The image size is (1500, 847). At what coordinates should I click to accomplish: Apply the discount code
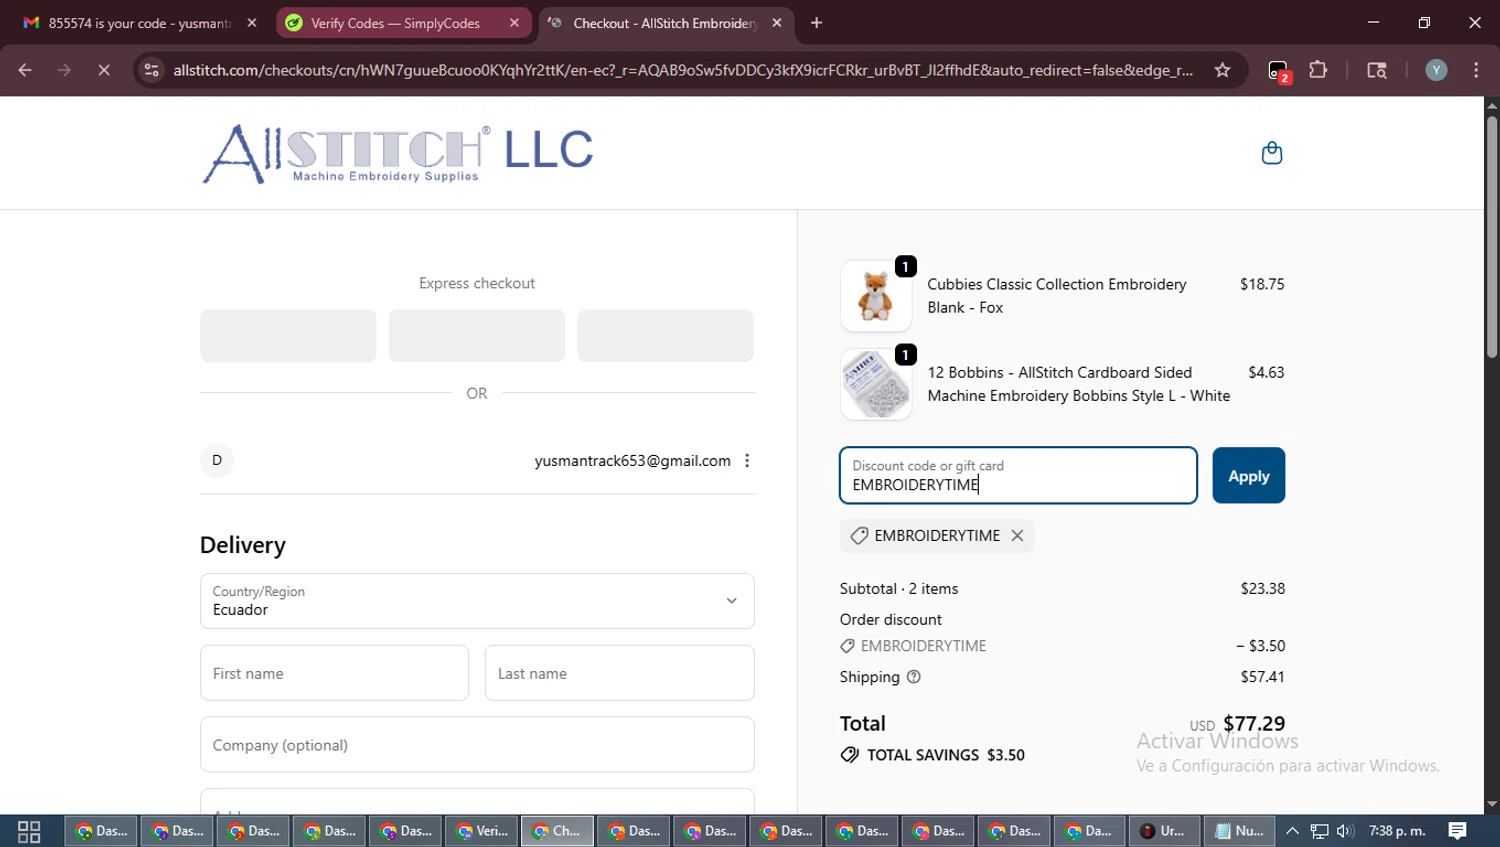click(x=1248, y=476)
